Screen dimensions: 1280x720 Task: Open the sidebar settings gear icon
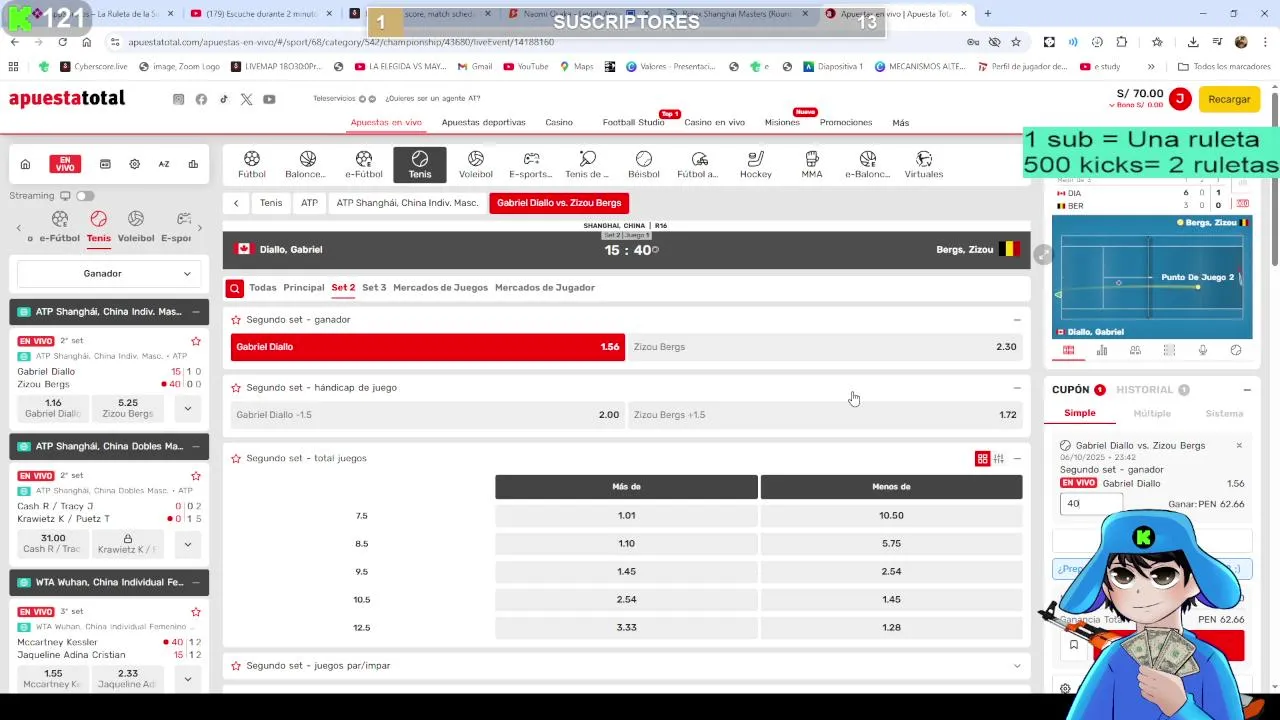point(134,164)
